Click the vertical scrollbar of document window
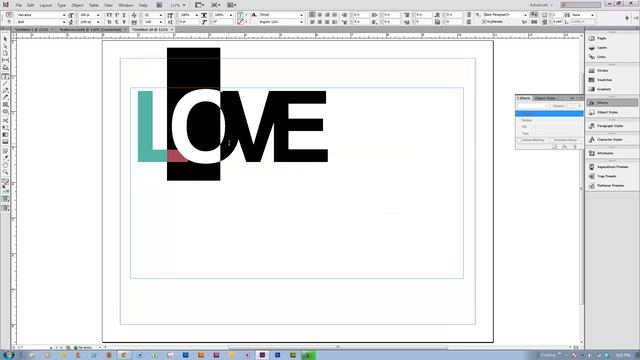The width and height of the screenshot is (640, 360). coord(581,188)
